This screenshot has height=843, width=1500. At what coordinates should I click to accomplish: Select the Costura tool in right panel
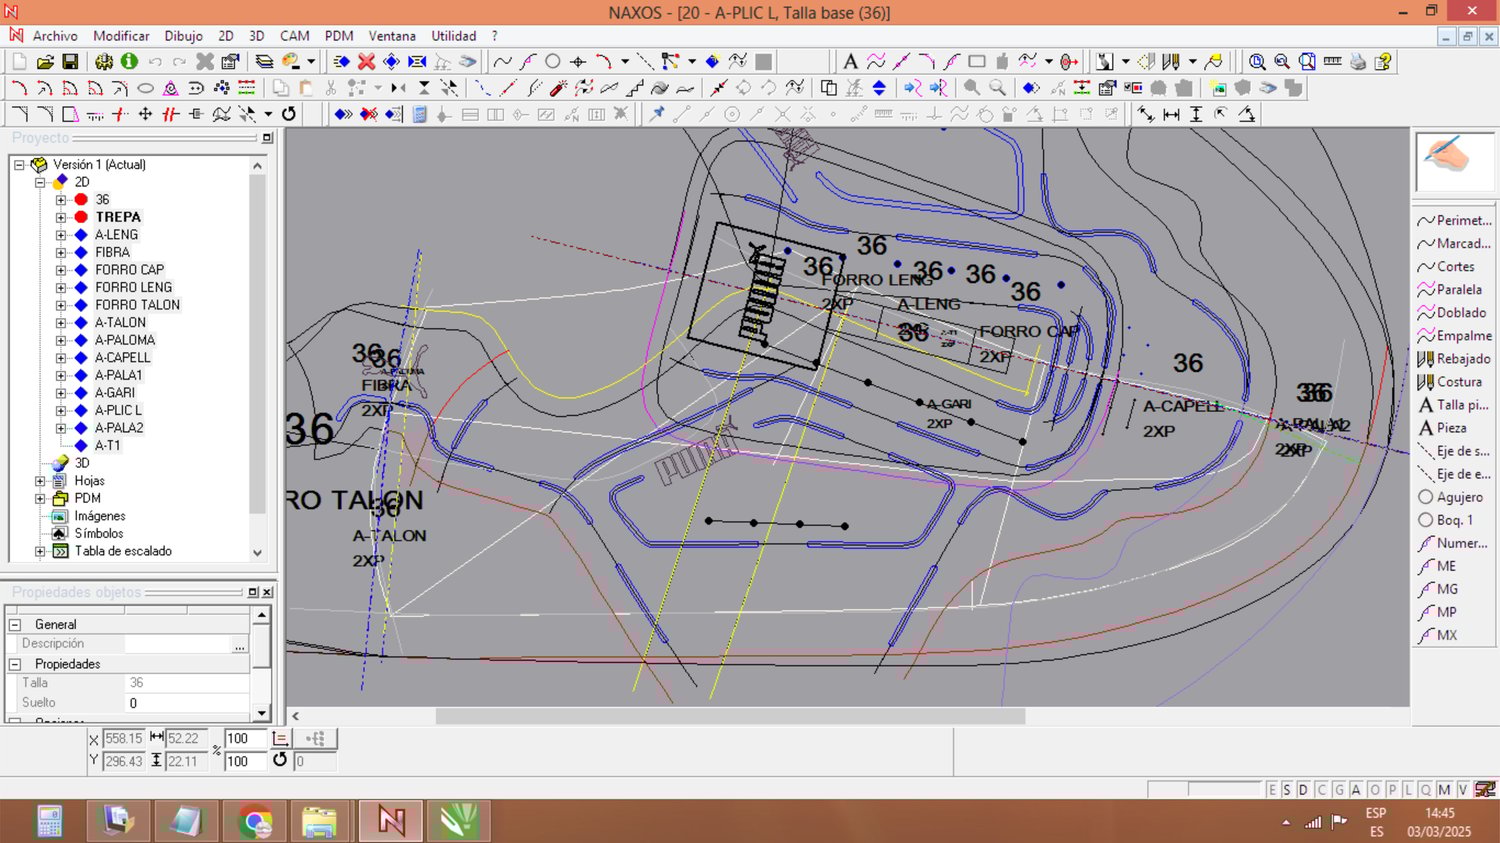coord(1455,382)
